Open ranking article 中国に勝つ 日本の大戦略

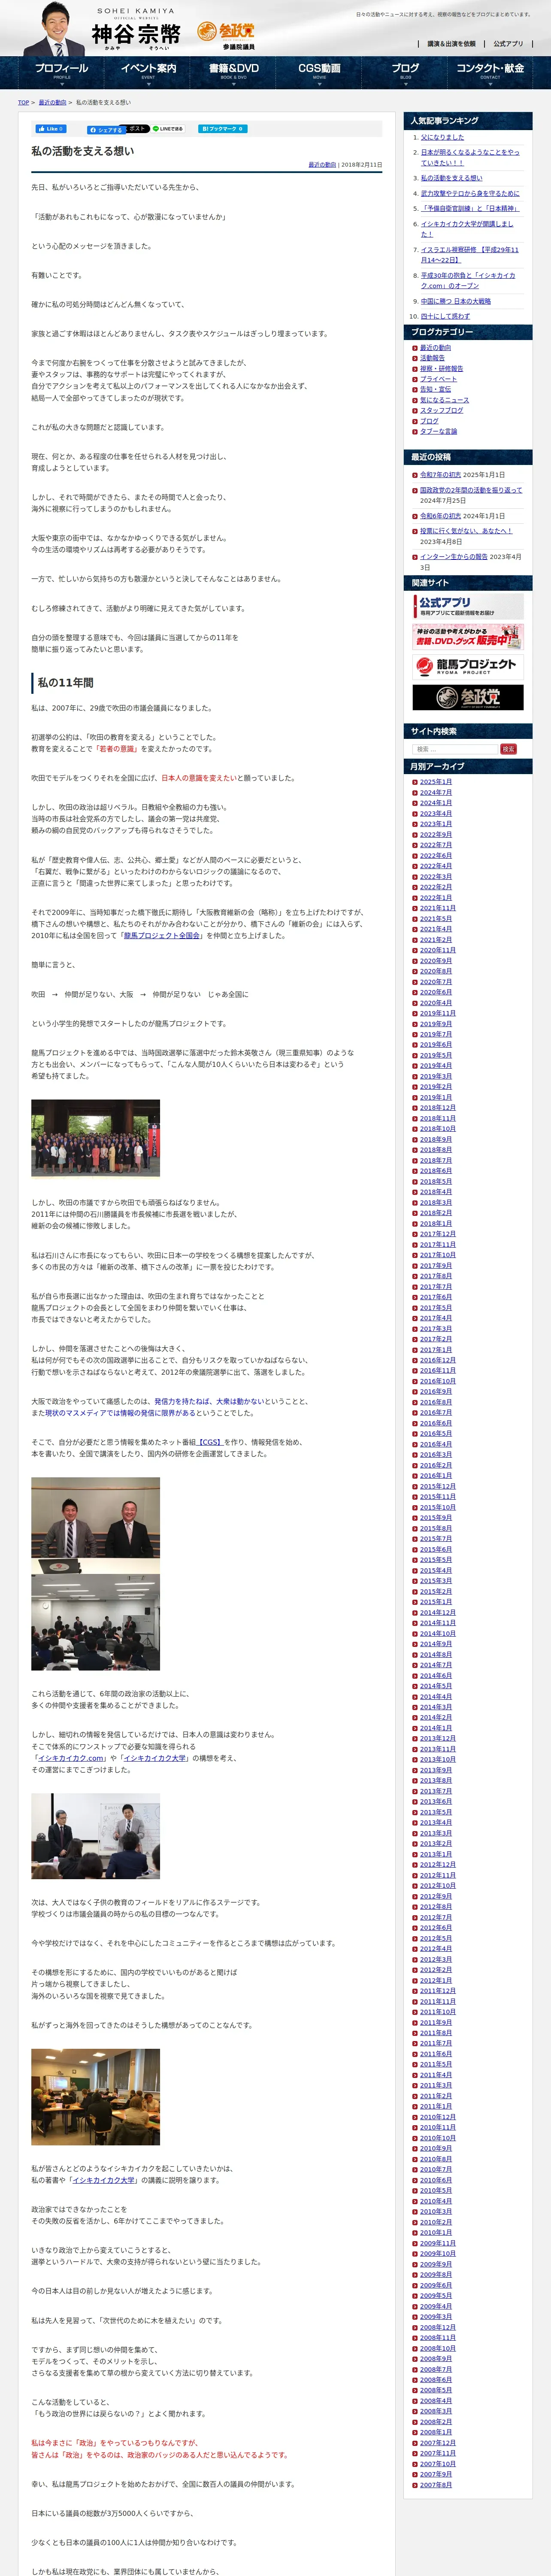(456, 301)
